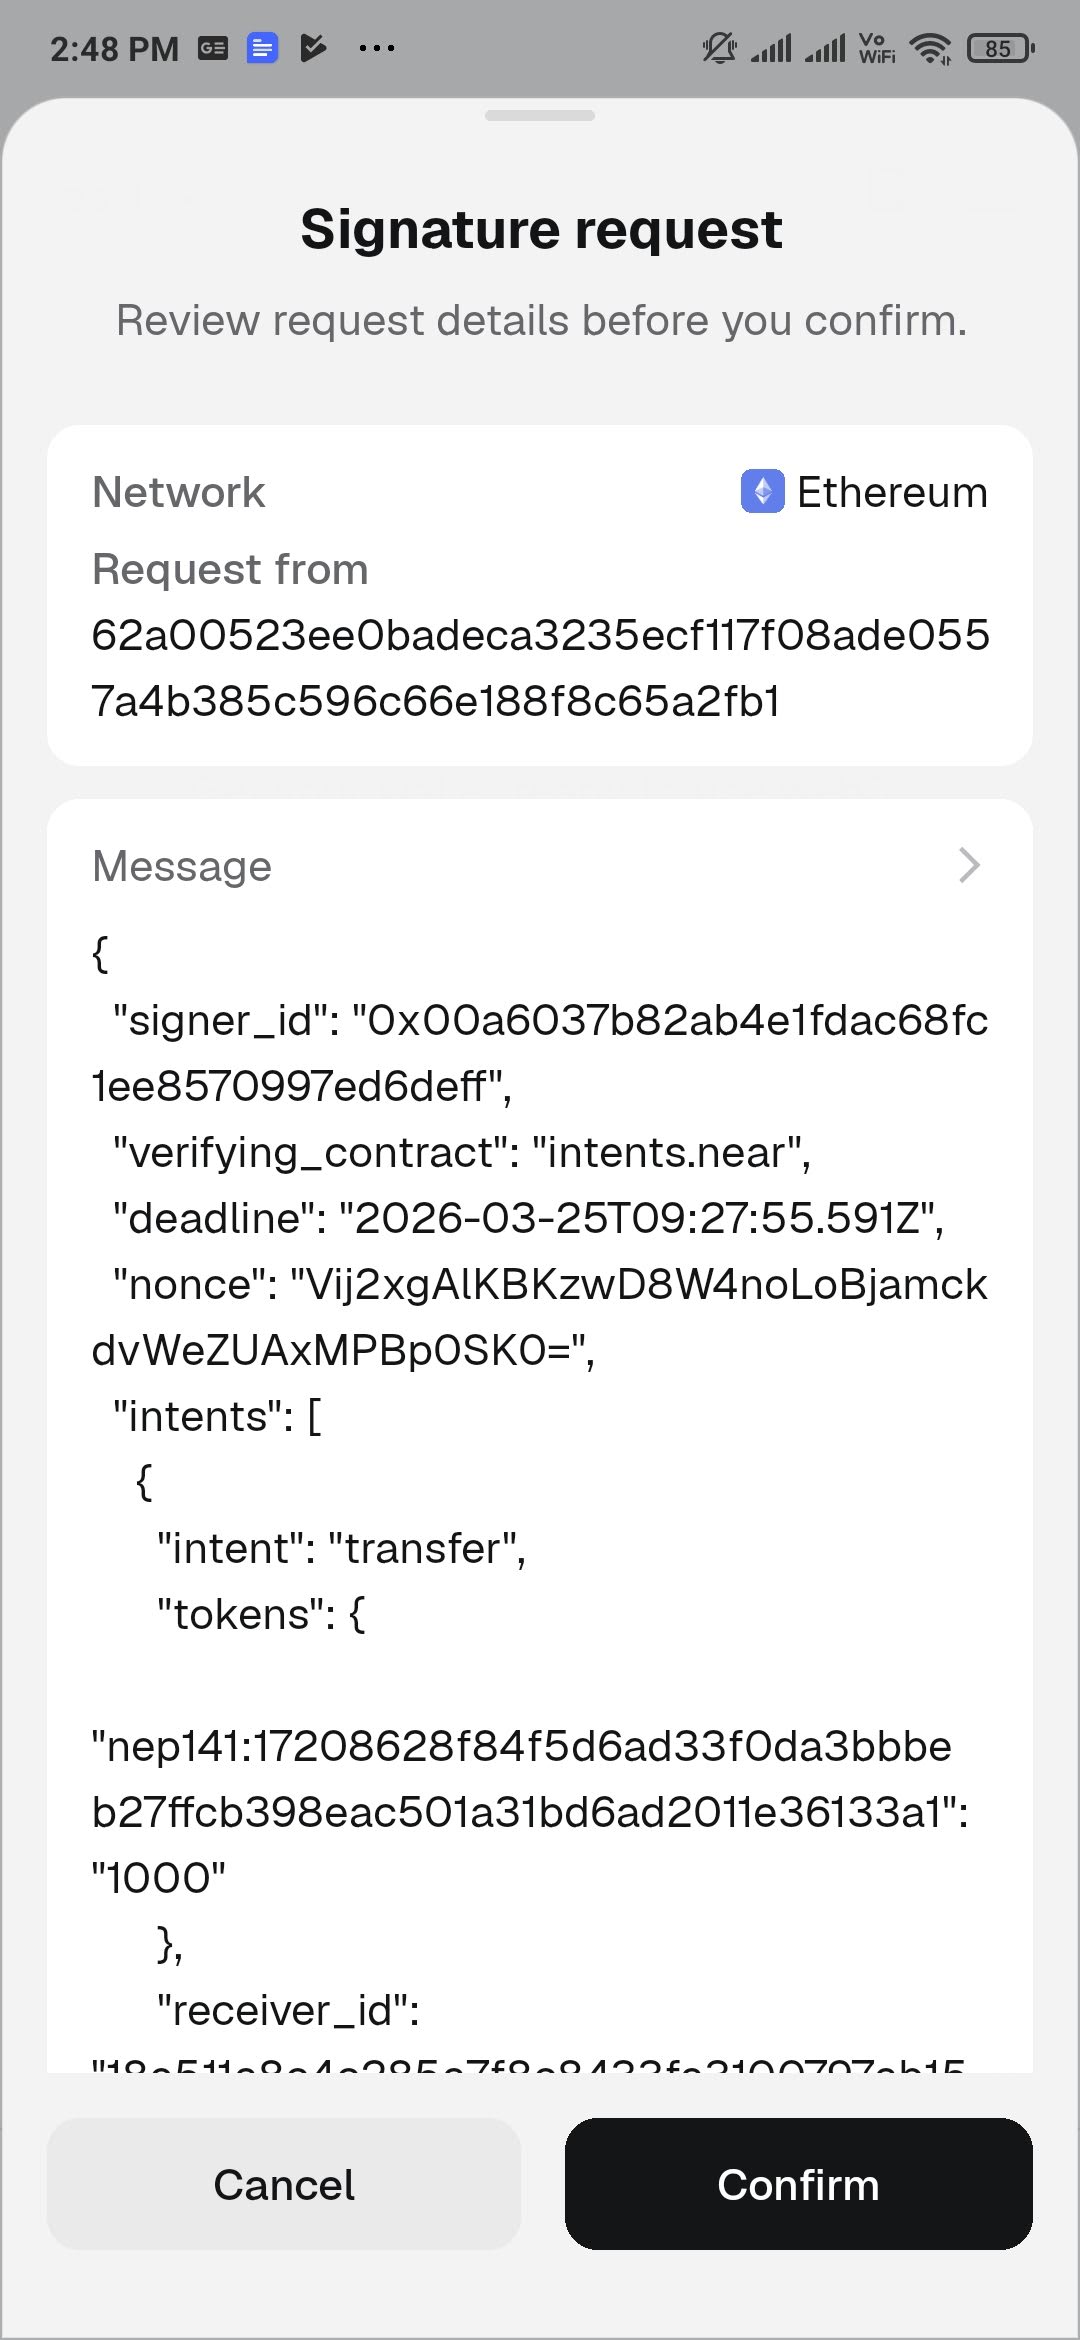This screenshot has width=1080, height=2340.
Task: Tap the Wi-Fi status icon
Action: click(930, 45)
